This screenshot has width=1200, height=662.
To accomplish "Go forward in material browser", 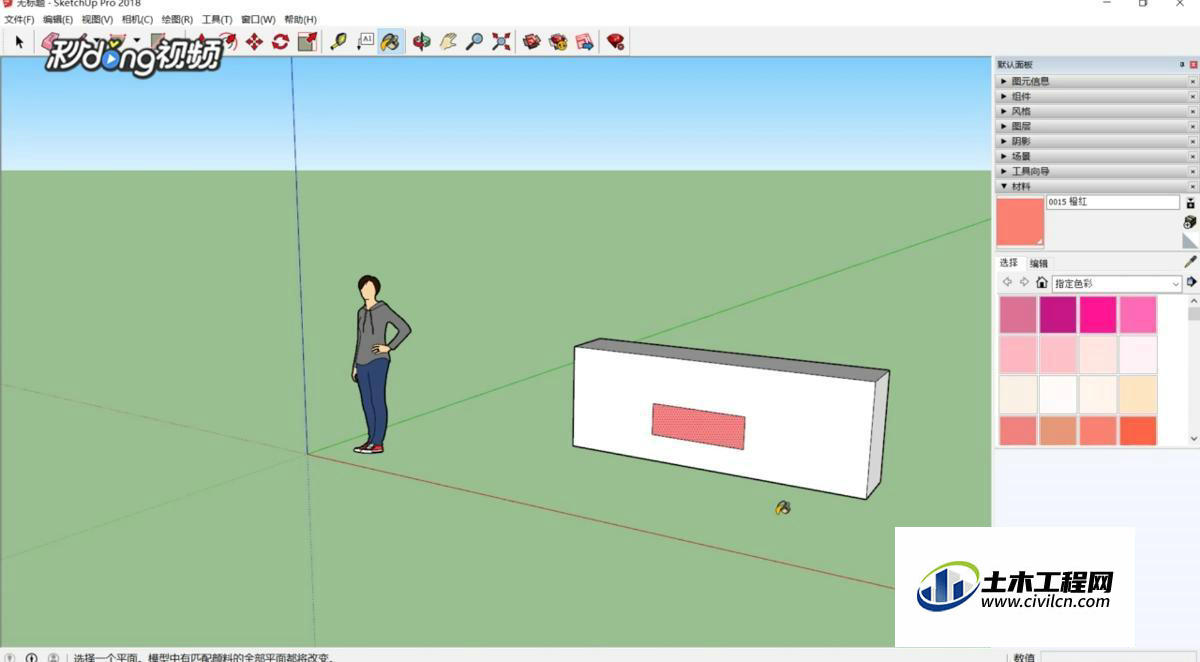I will [x=1024, y=283].
